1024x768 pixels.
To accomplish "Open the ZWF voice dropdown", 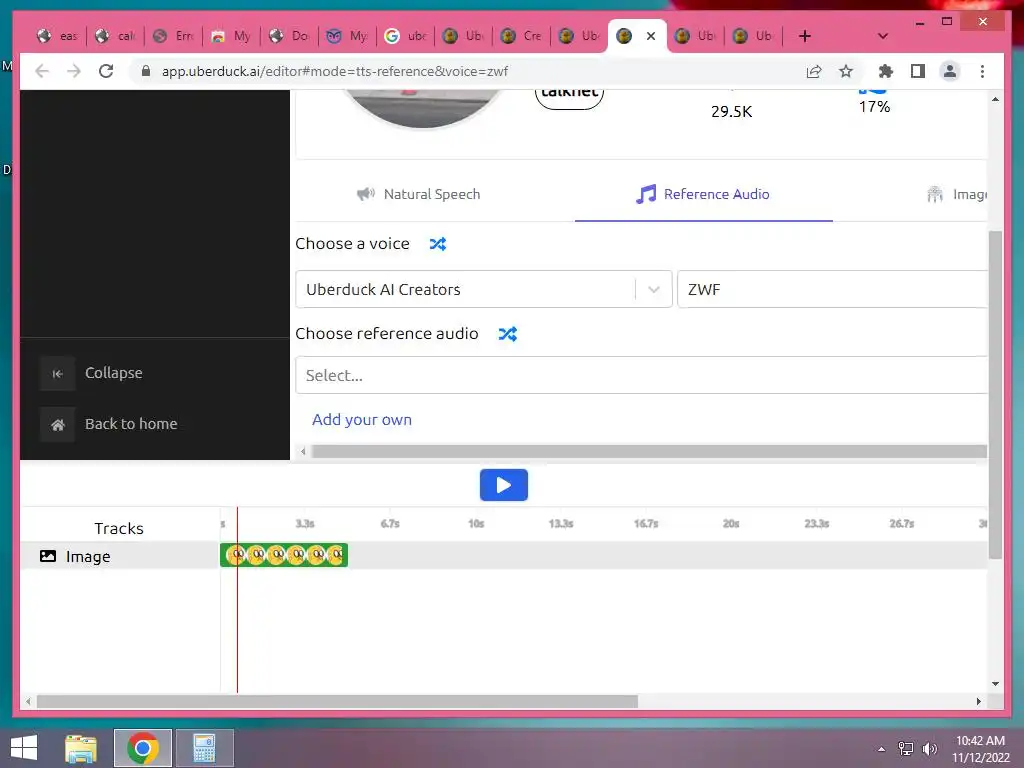I will (833, 289).
